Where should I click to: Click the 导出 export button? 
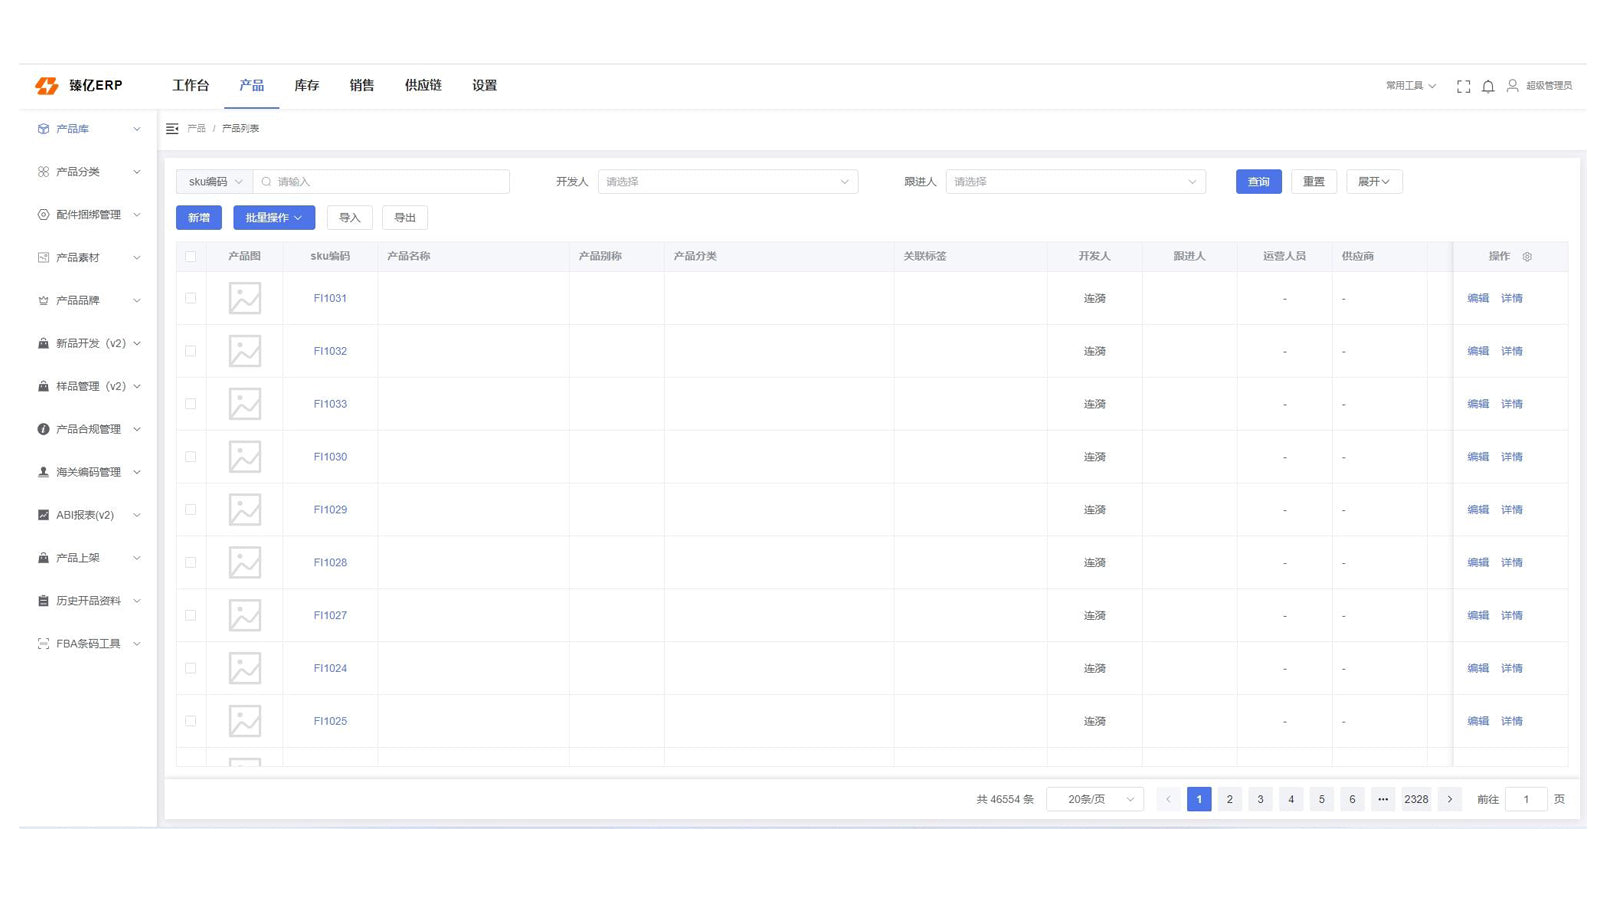[405, 218]
